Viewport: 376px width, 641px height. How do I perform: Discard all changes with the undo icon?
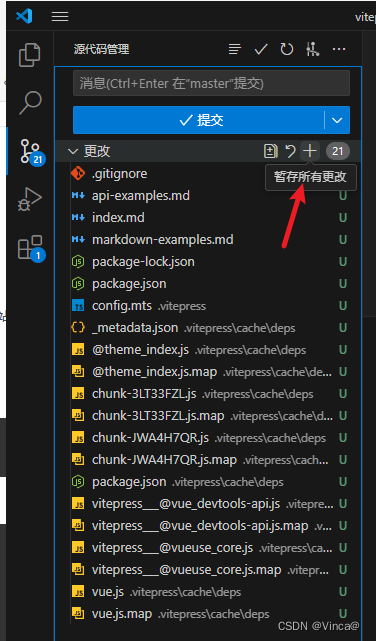coord(290,151)
